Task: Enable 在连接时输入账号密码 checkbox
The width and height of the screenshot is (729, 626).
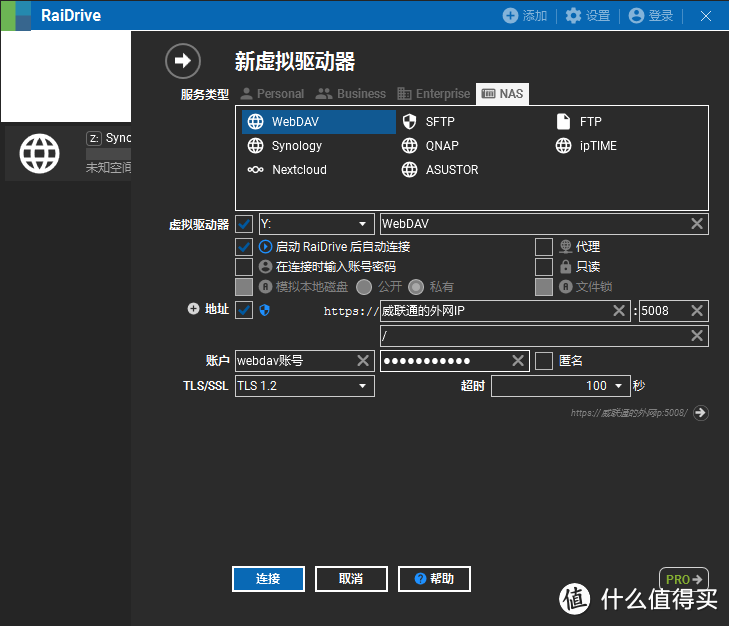Action: (x=244, y=267)
